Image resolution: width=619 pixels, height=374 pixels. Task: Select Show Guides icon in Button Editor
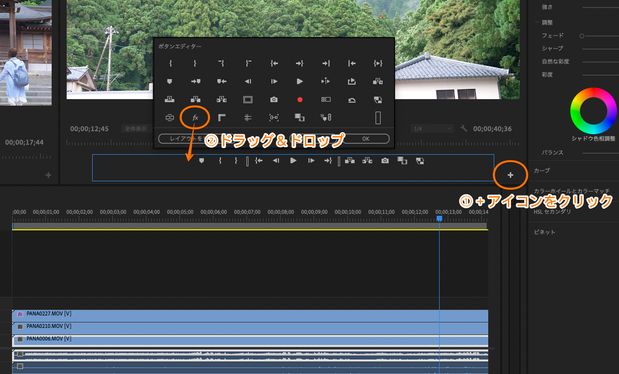click(x=248, y=118)
